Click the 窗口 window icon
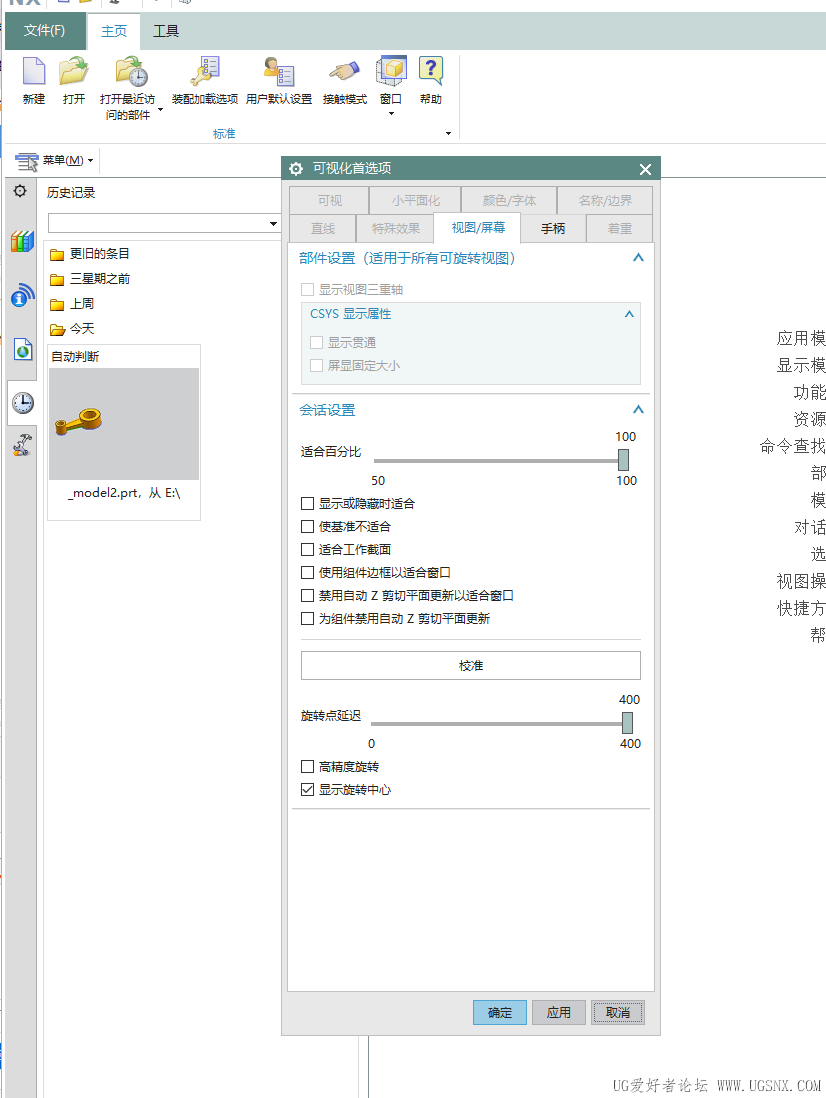The image size is (826, 1098). click(x=391, y=71)
